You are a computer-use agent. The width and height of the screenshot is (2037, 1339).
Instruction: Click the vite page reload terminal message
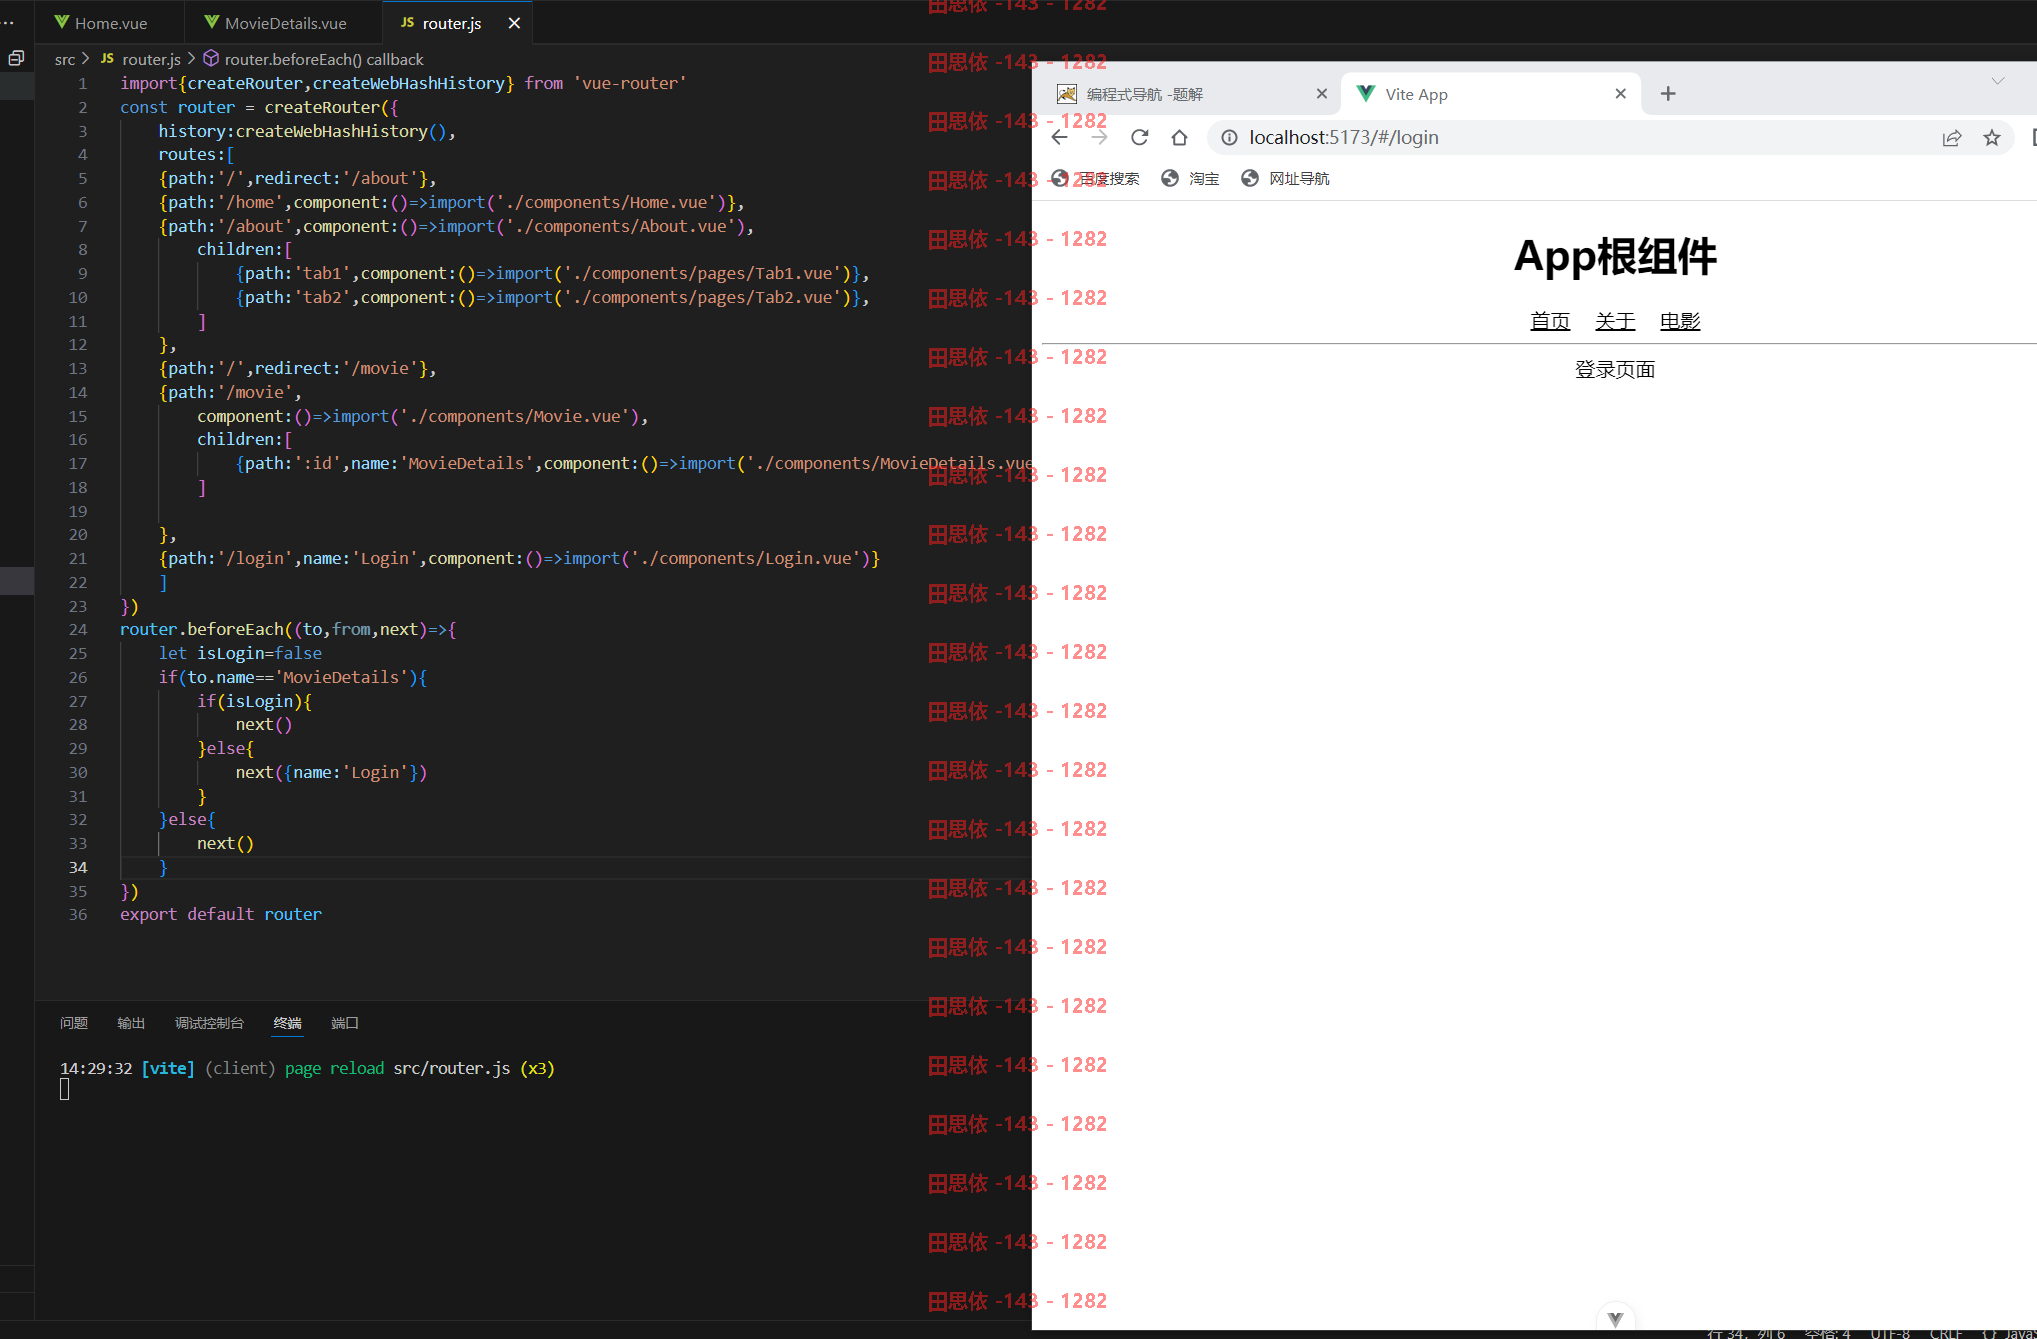pyautogui.click(x=307, y=1068)
